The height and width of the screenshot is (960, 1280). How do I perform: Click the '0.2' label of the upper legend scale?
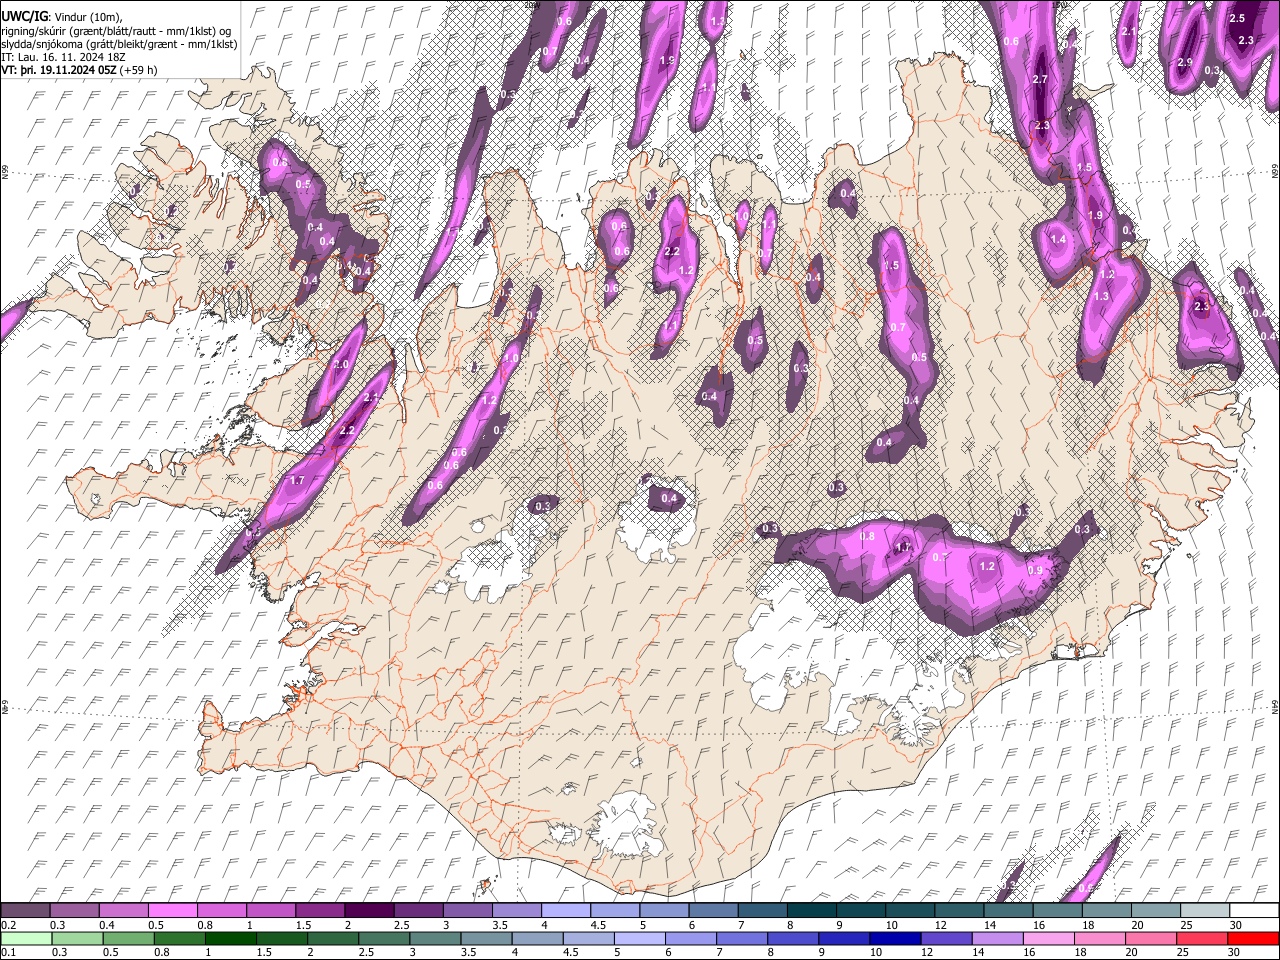pyautogui.click(x=7, y=925)
